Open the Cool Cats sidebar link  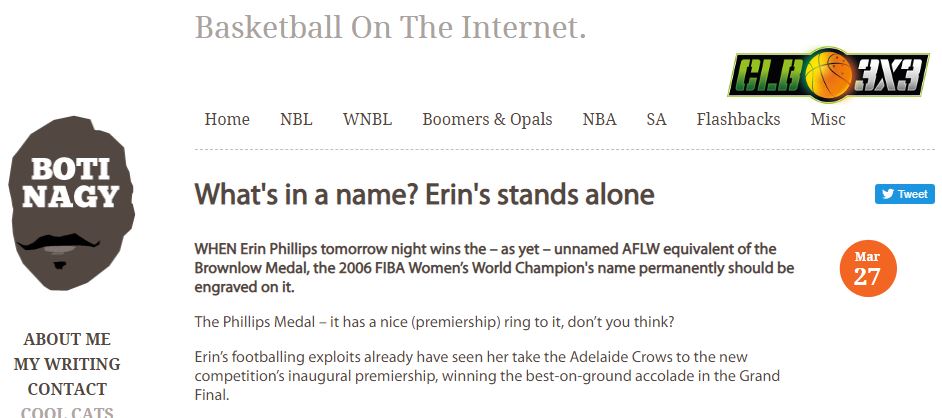pyautogui.click(x=67, y=411)
